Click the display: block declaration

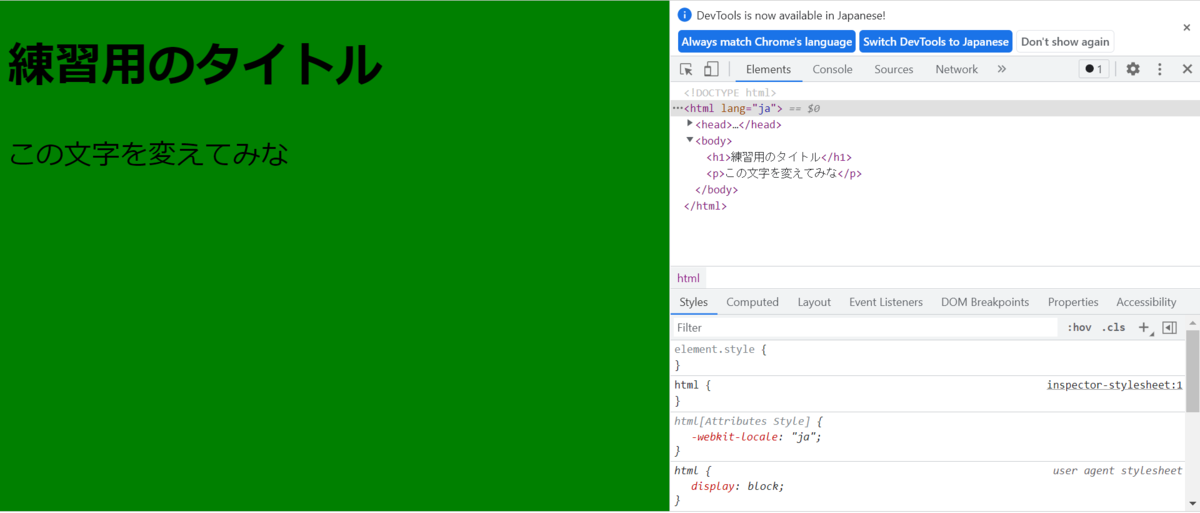(738, 486)
